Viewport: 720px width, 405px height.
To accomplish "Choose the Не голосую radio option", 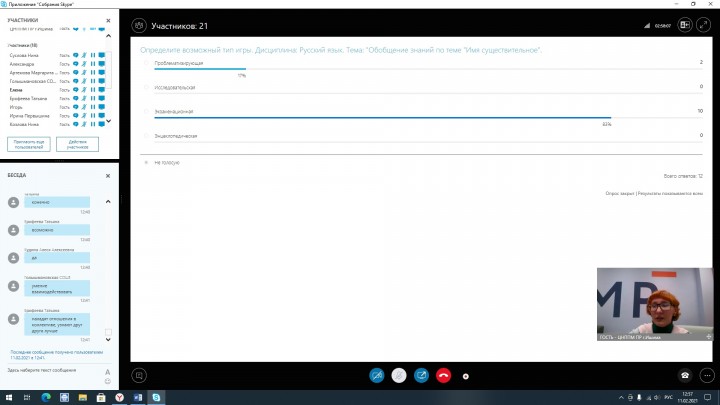I will tap(146, 161).
